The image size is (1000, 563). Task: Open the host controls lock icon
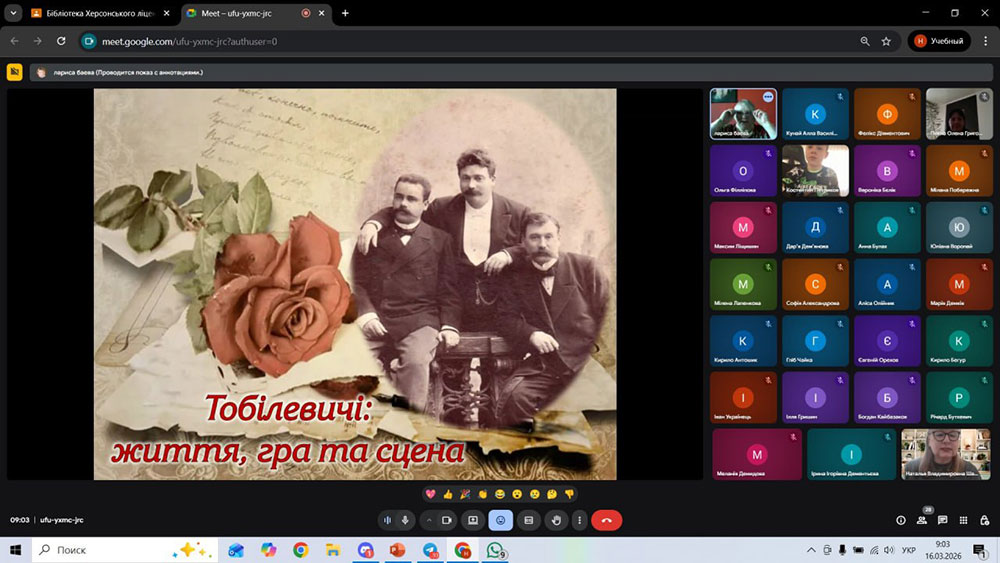pyautogui.click(x=983, y=520)
